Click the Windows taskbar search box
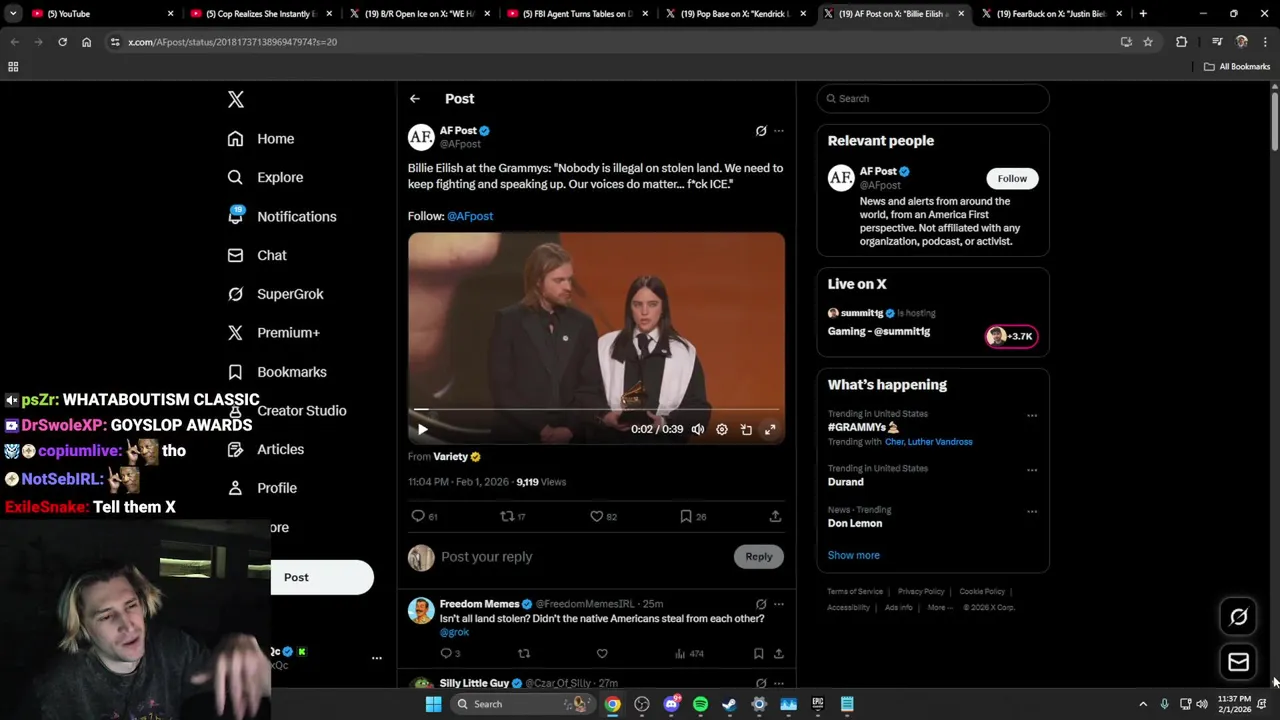1280x720 pixels. (523, 704)
